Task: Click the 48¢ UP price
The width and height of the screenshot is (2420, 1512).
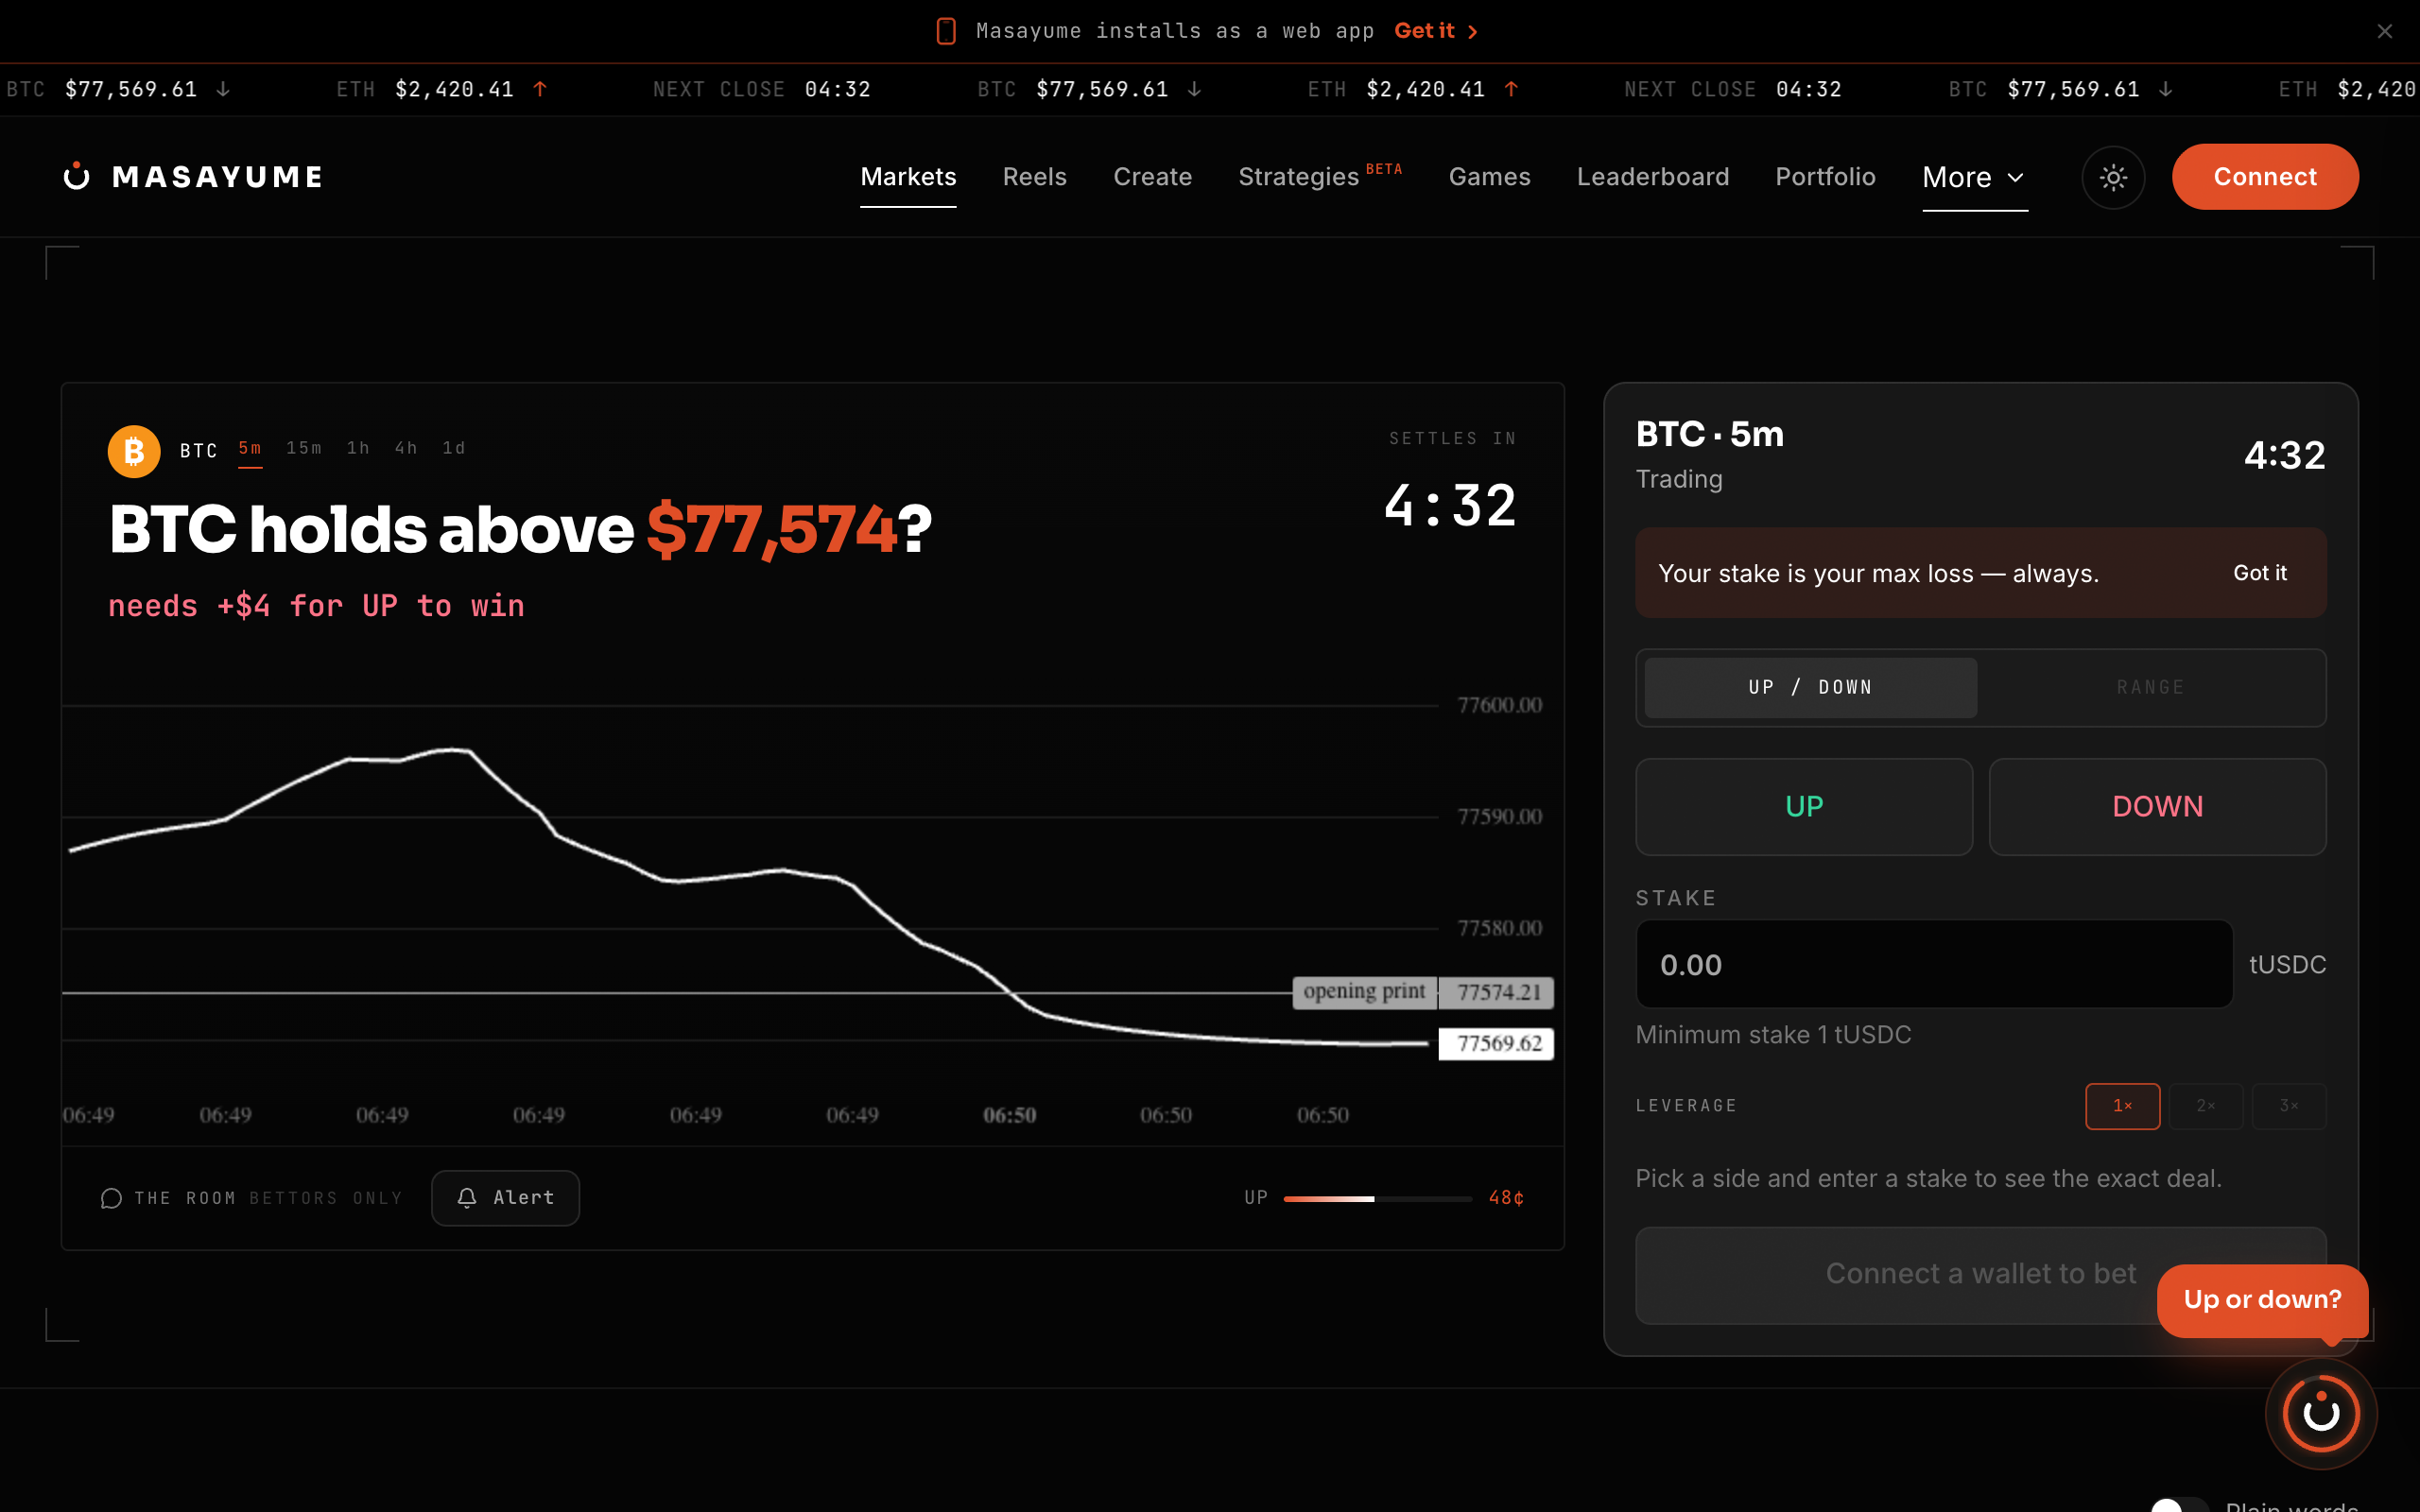Action: (x=1506, y=1198)
